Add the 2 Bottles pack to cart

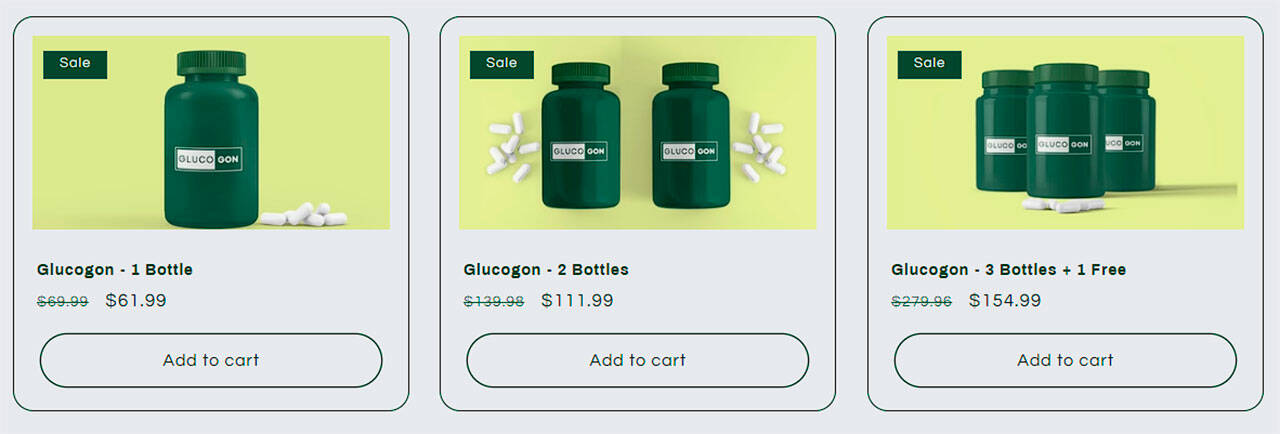tap(638, 360)
